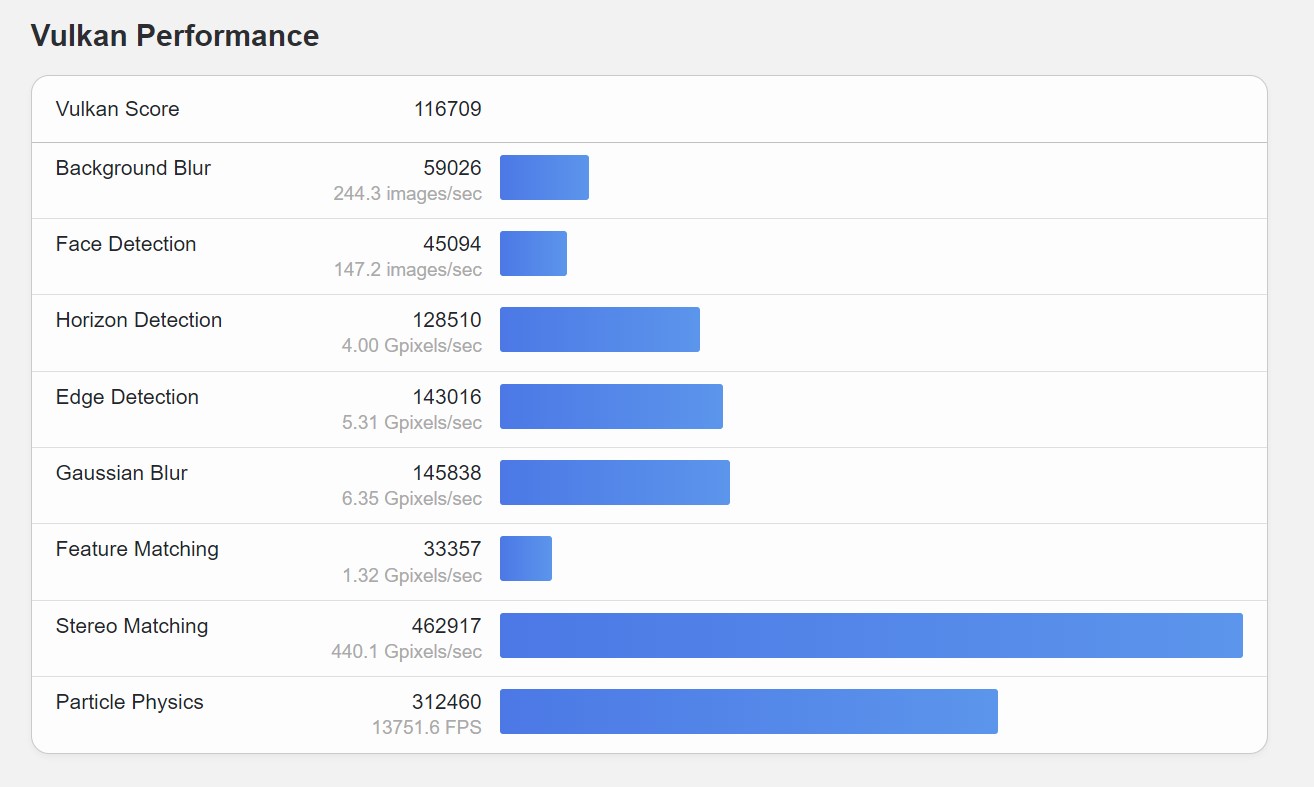Click the Stereo Matching score 462917
Screen dimensions: 1314x787
[447, 626]
